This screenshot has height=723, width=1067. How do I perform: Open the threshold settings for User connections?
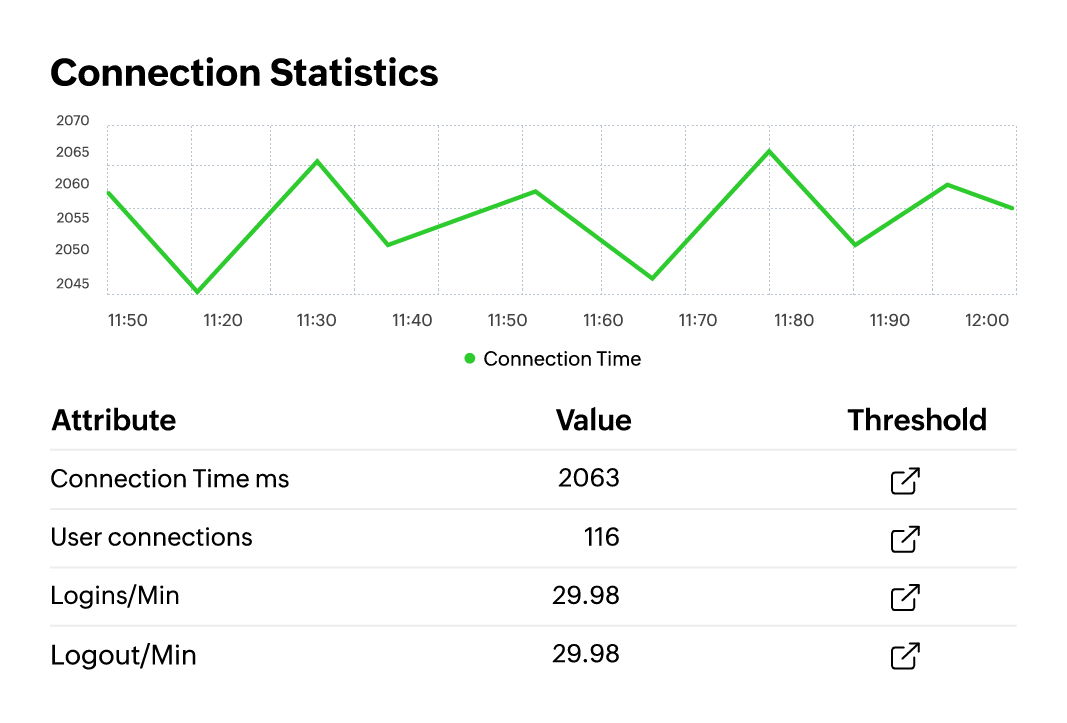click(904, 539)
